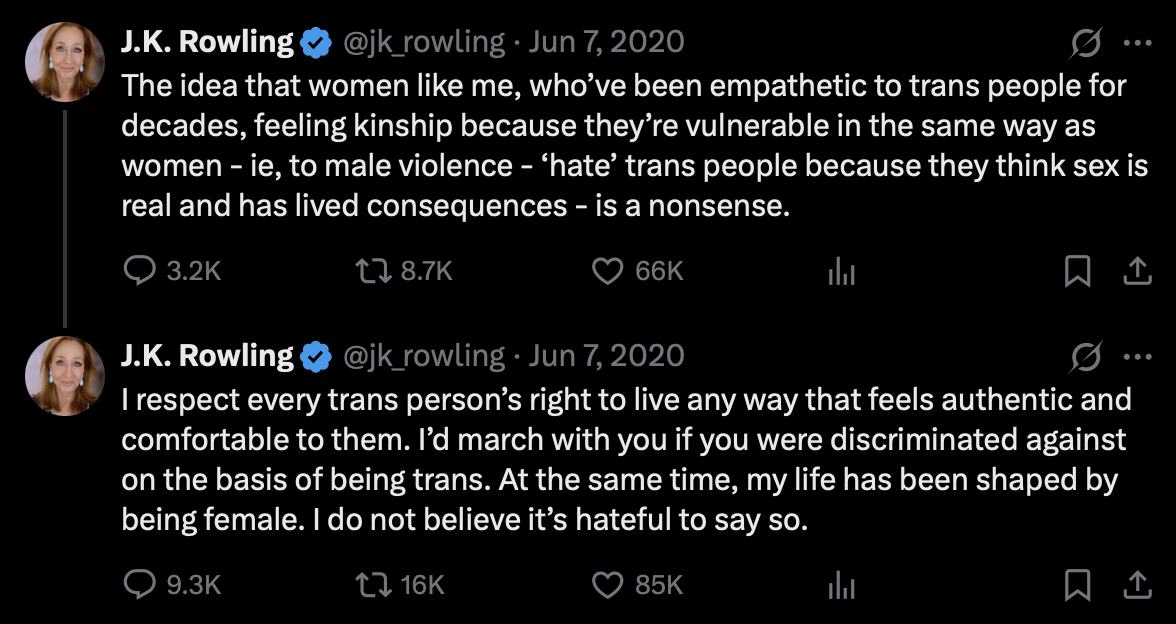Open @jk_rowling handle link in first tweet

425,42
